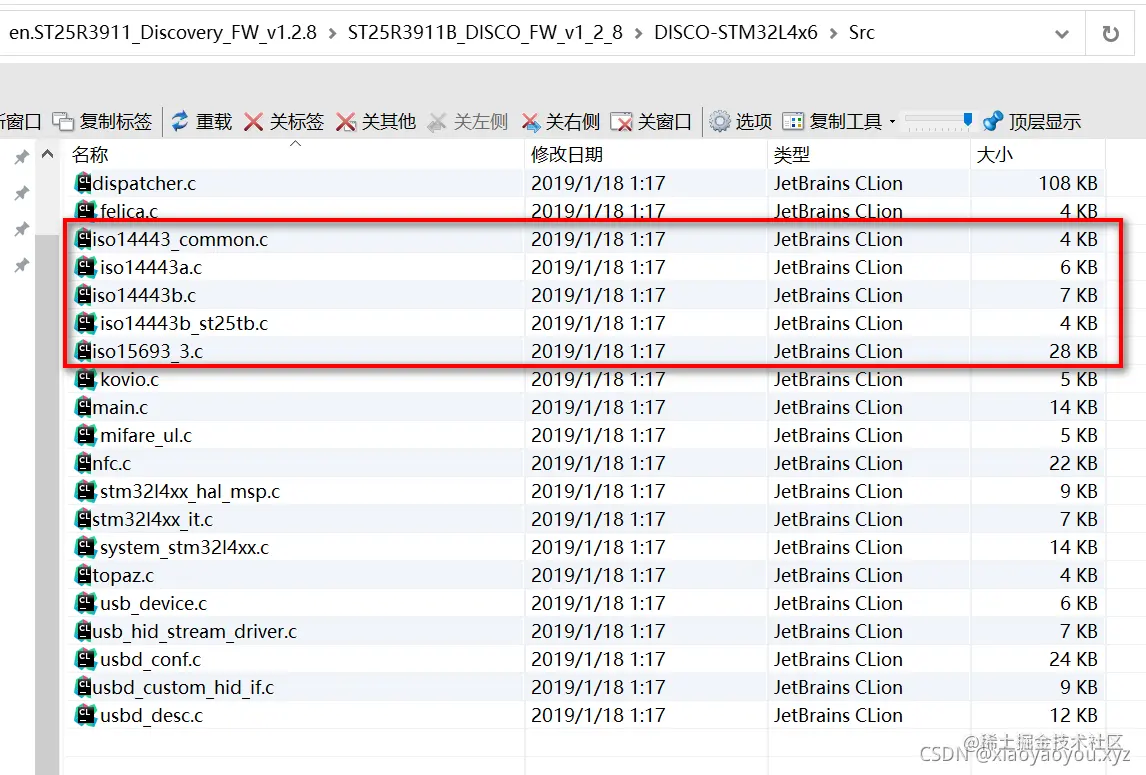Go to DISCO-STM32L4x6 breadcrumb folder
The width and height of the screenshot is (1146, 775).
(x=735, y=33)
